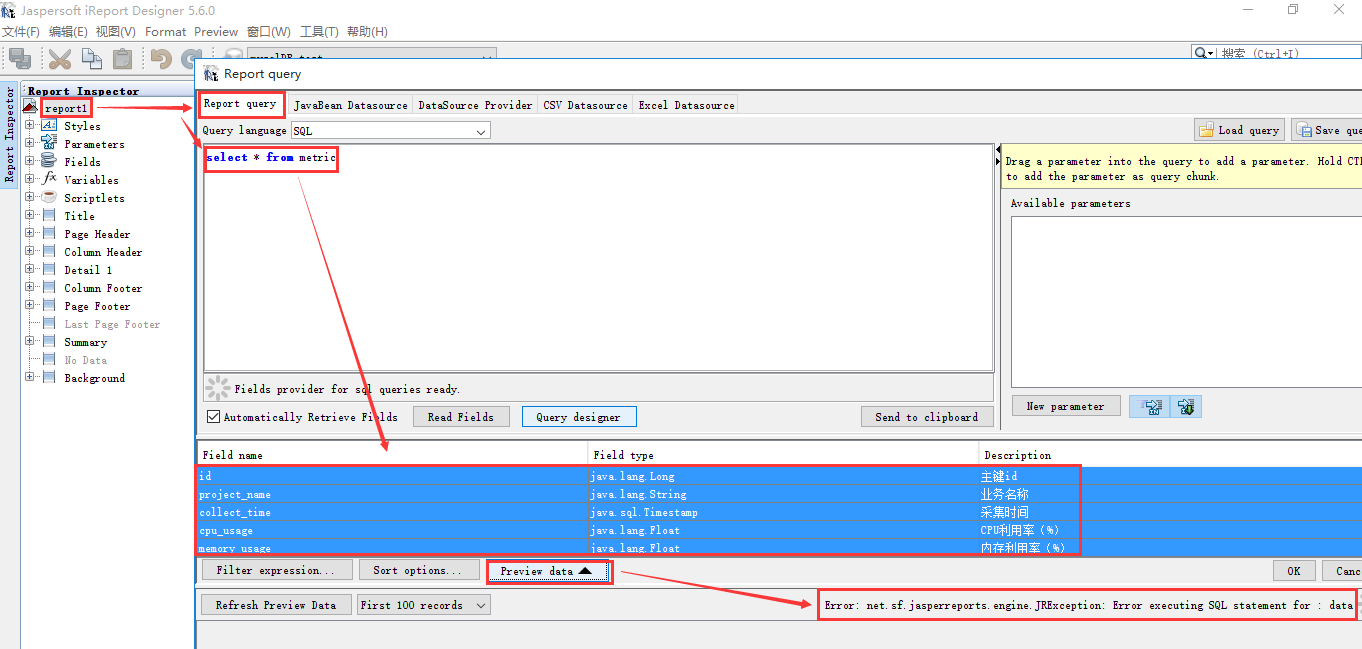The height and width of the screenshot is (649, 1362).
Task: Expand the Page Header tree node
Action: pos(30,233)
